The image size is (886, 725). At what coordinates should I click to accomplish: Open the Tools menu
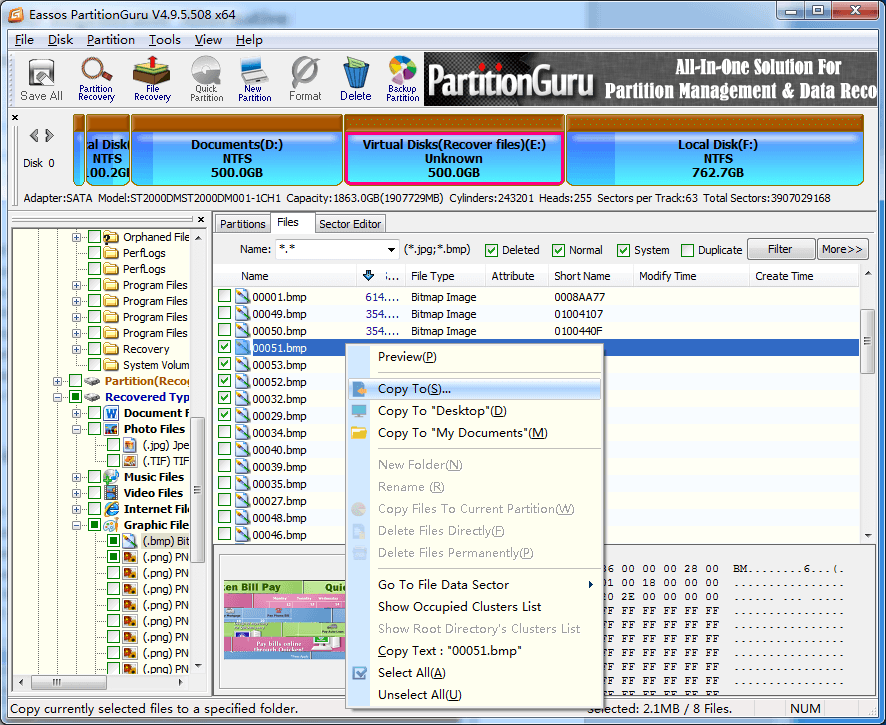tap(164, 40)
